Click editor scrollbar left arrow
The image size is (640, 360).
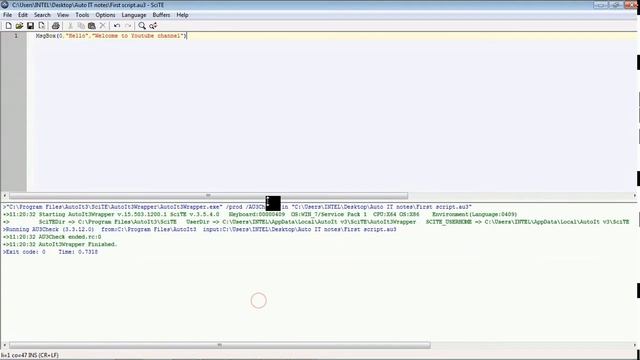pyautogui.click(x=4, y=196)
